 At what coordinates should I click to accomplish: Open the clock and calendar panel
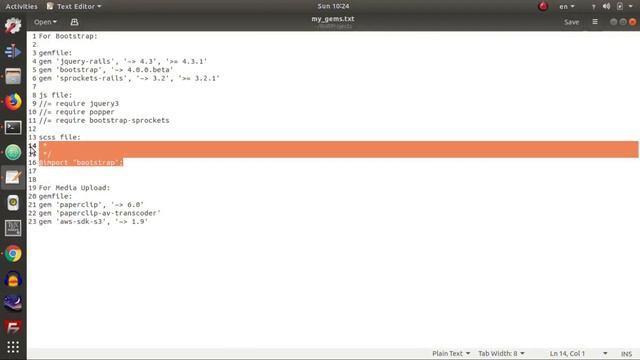[x=333, y=6]
